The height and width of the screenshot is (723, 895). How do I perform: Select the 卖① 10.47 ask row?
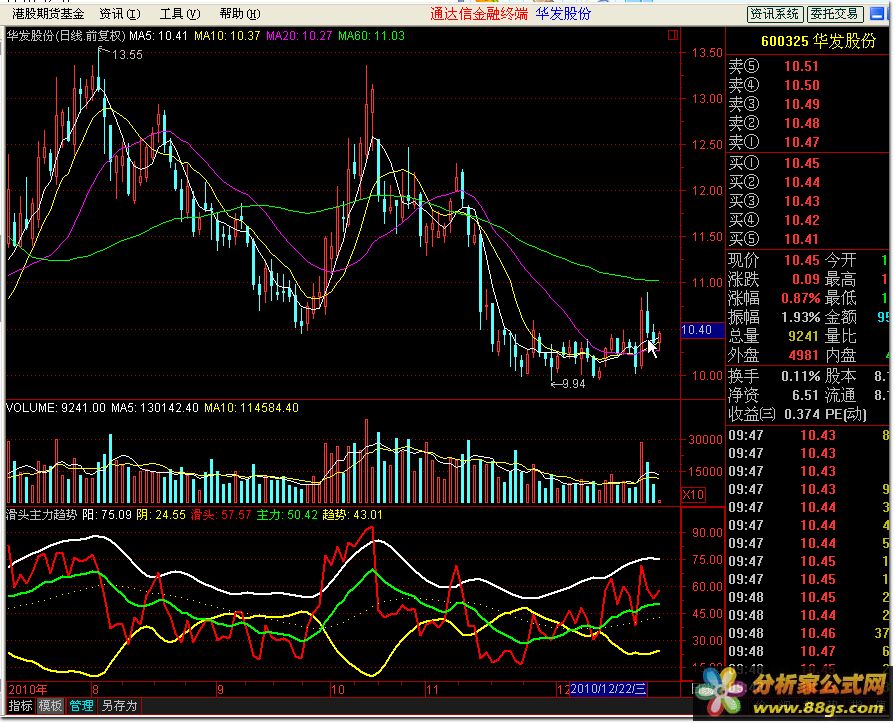tap(808, 142)
